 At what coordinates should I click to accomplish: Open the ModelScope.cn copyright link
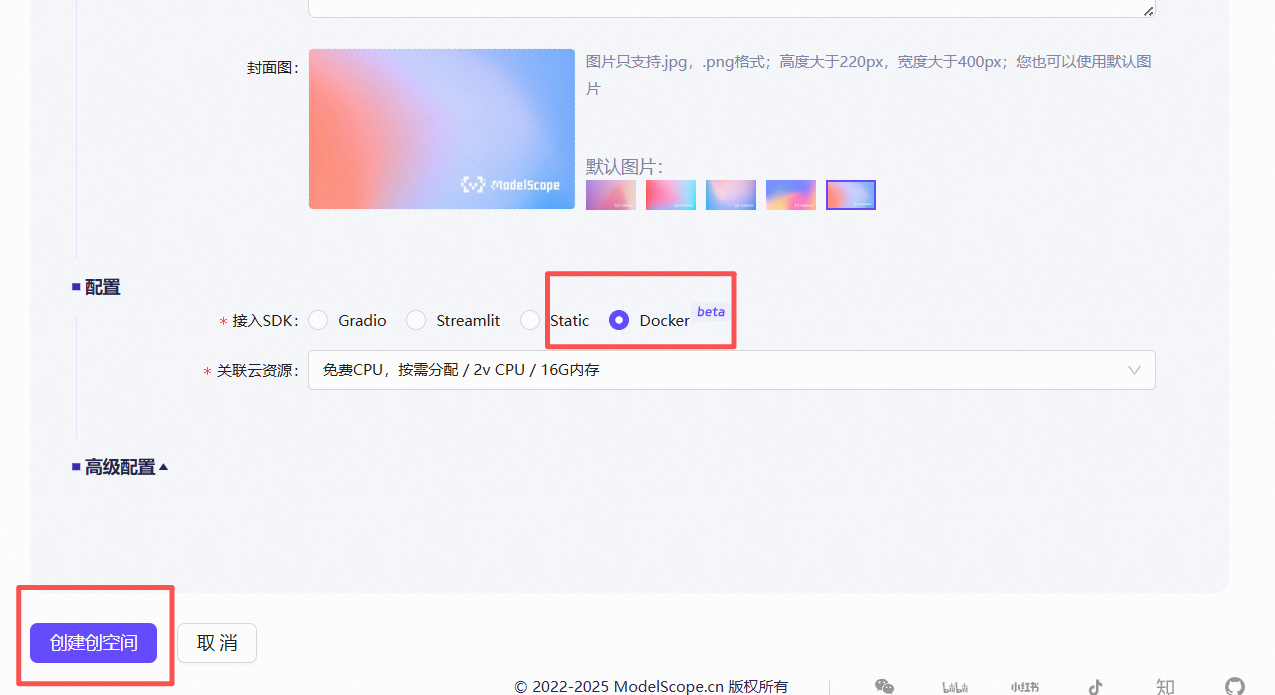point(651,687)
